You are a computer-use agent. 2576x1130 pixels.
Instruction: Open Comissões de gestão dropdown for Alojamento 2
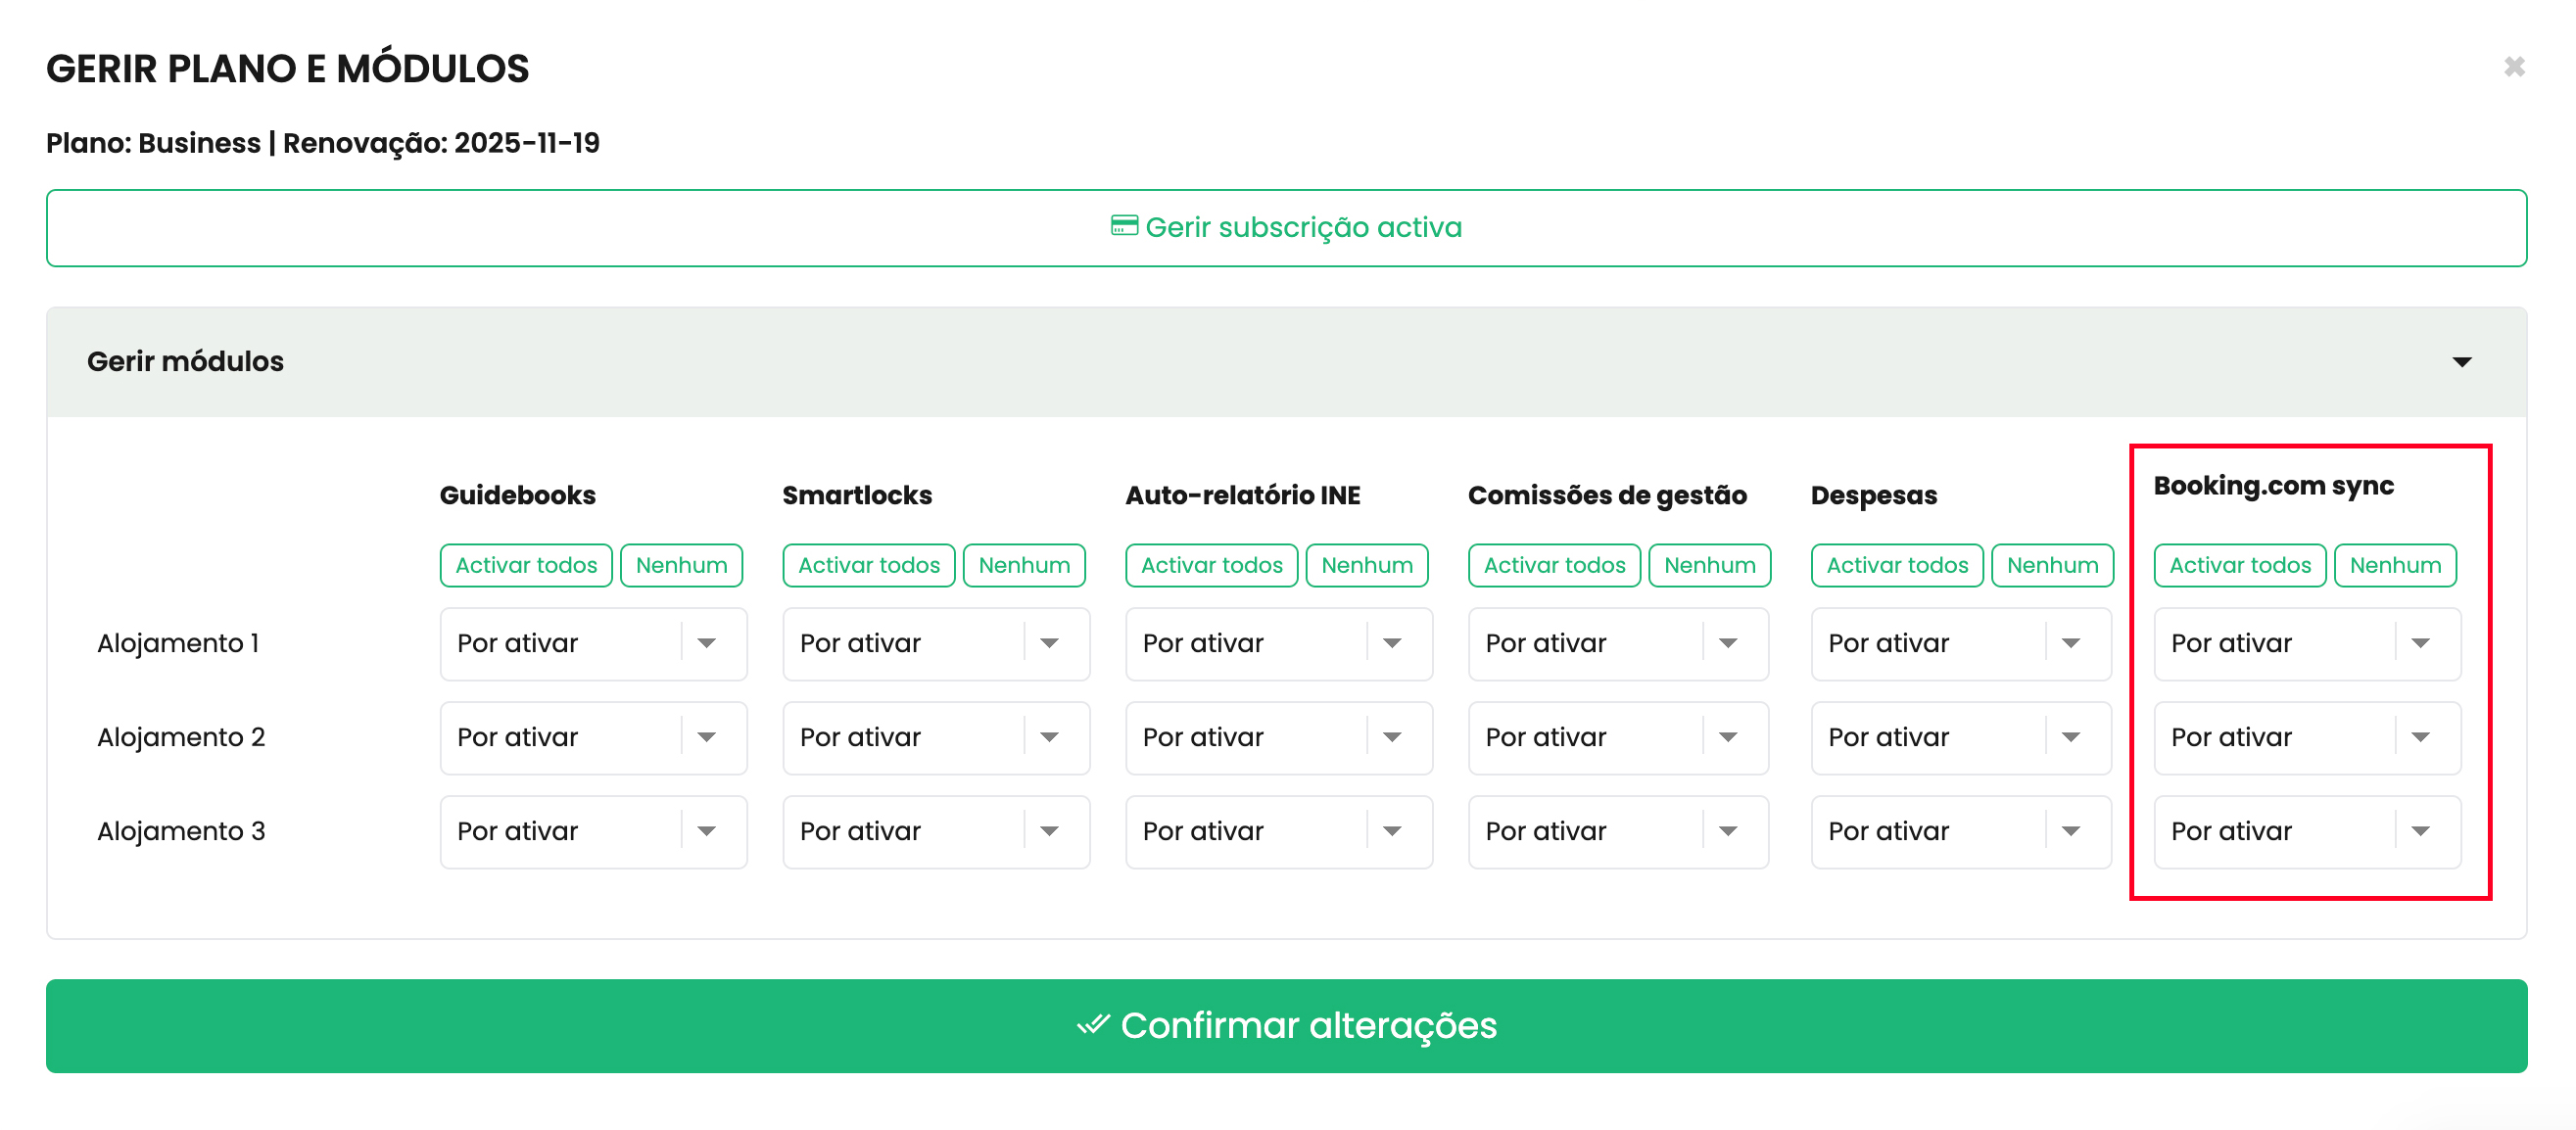pos(1619,738)
